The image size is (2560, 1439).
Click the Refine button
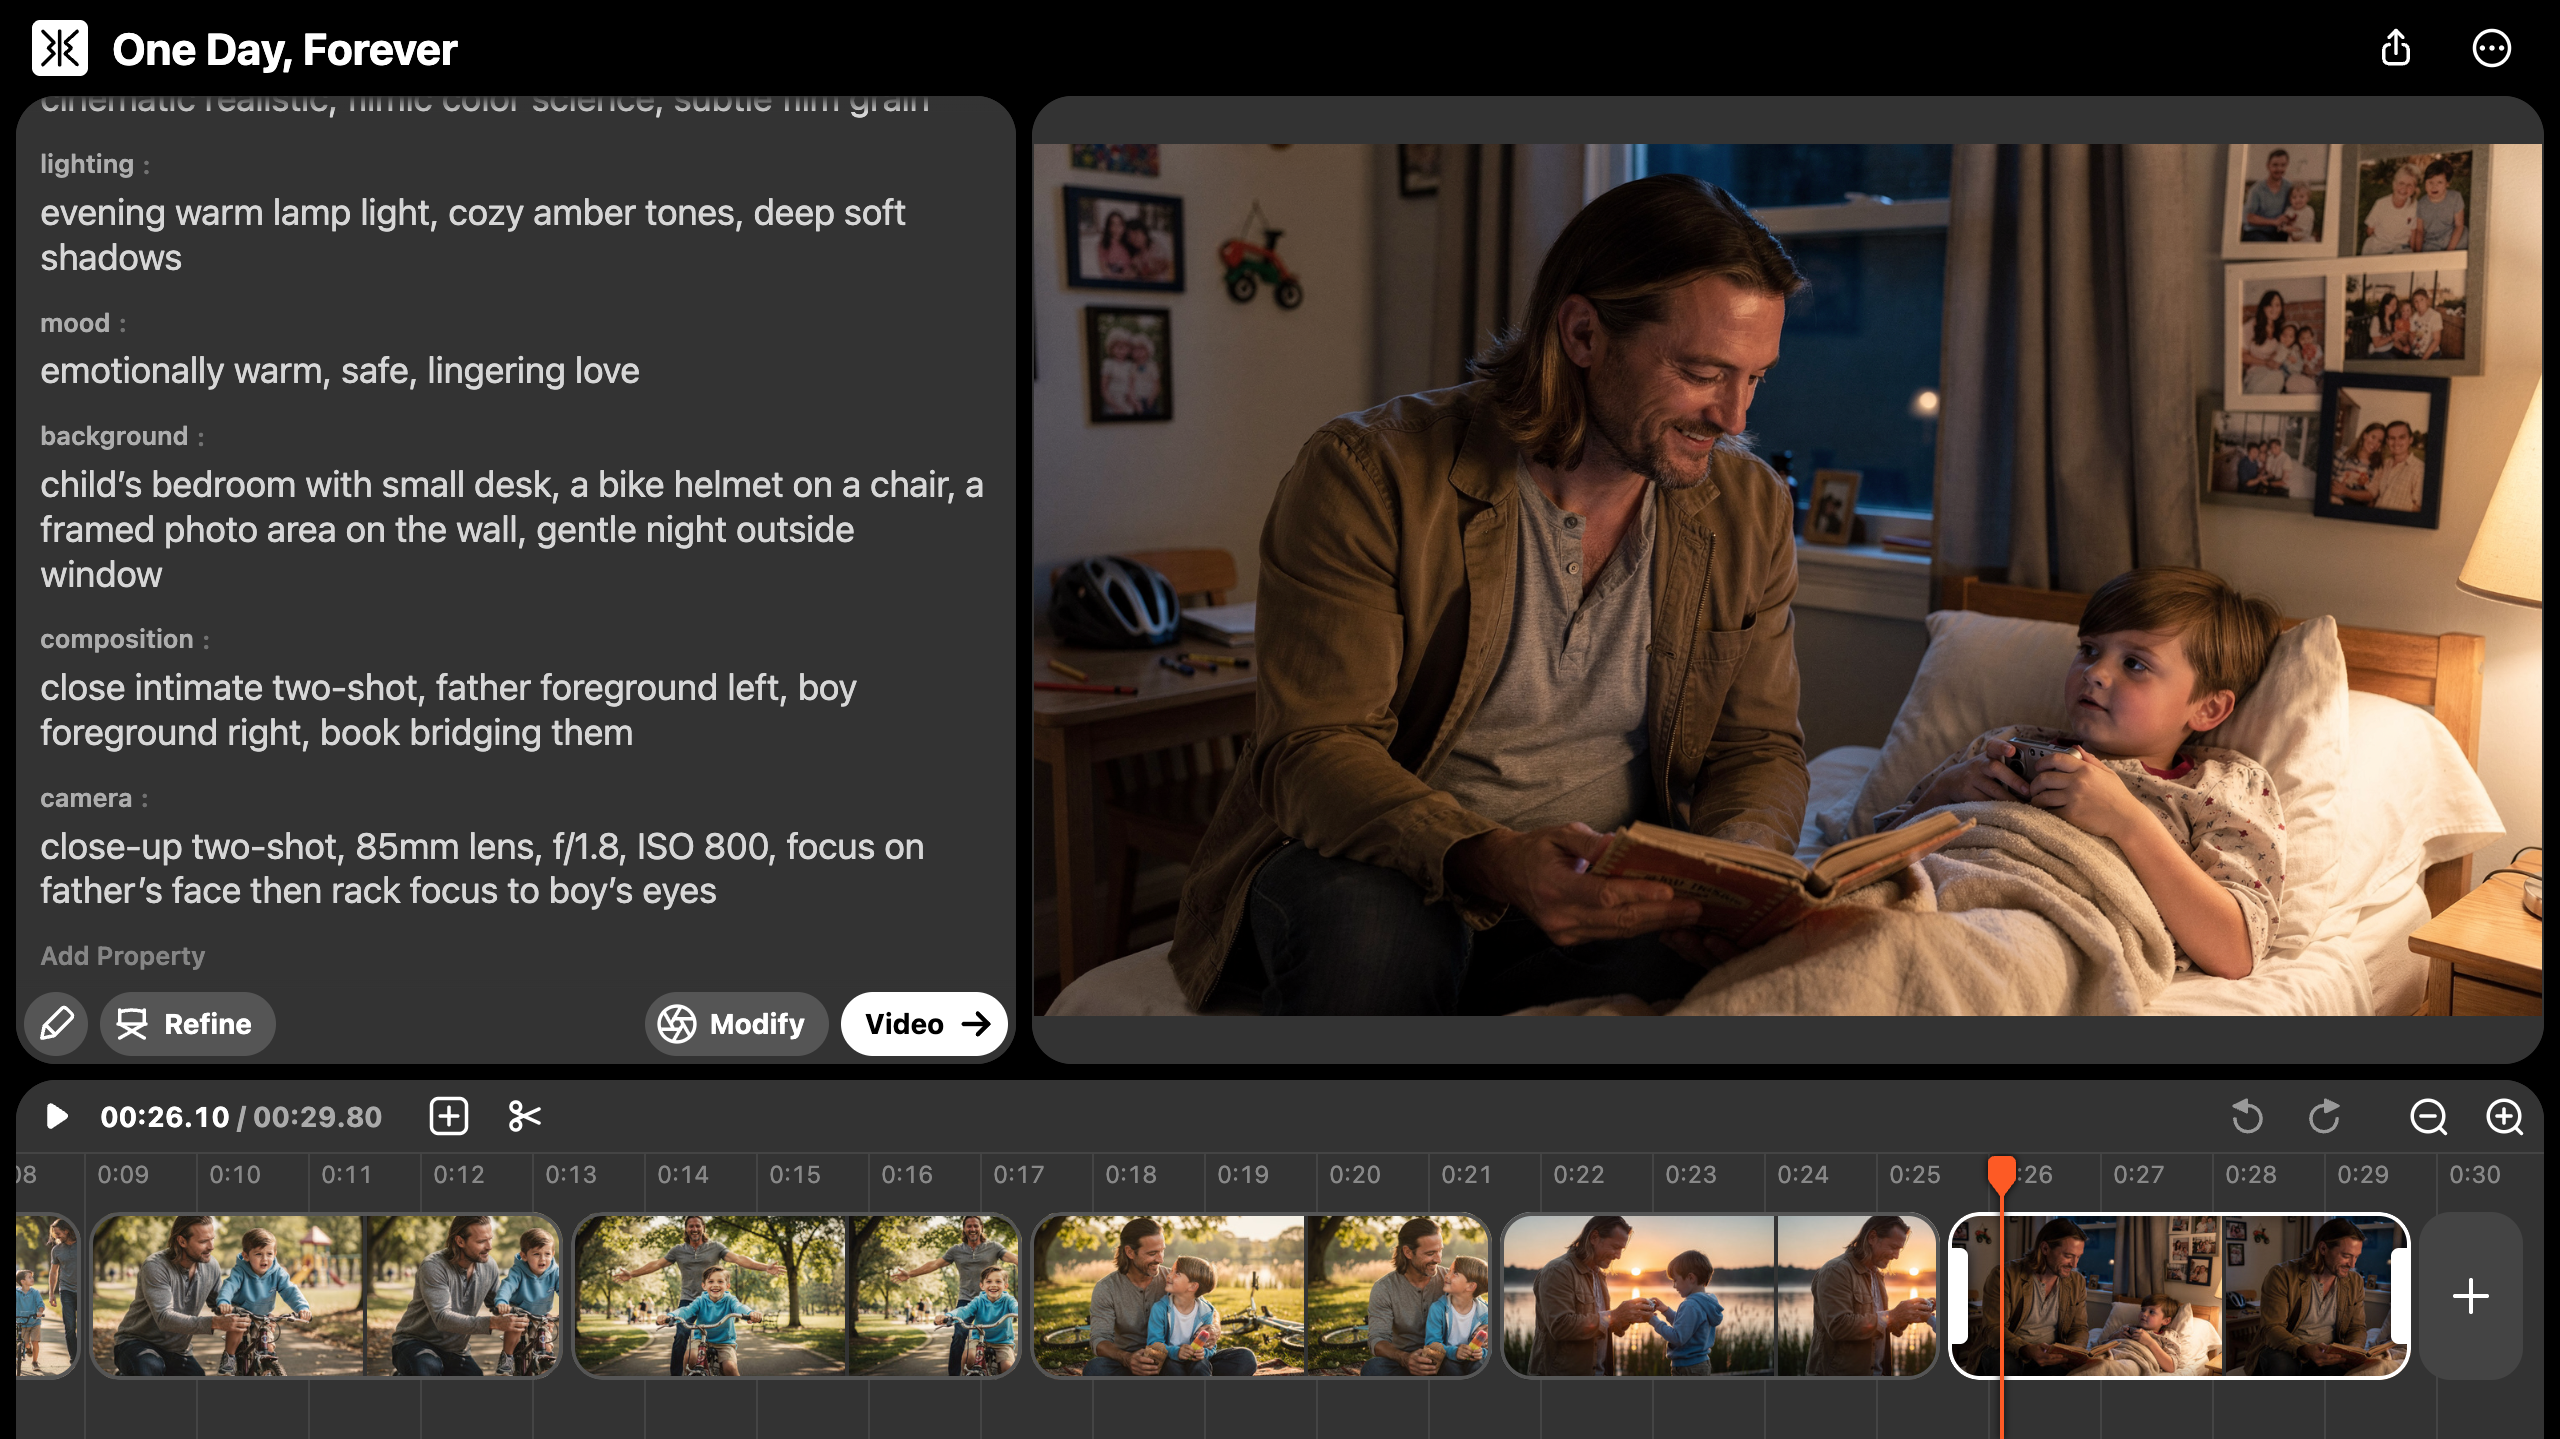pos(187,1023)
